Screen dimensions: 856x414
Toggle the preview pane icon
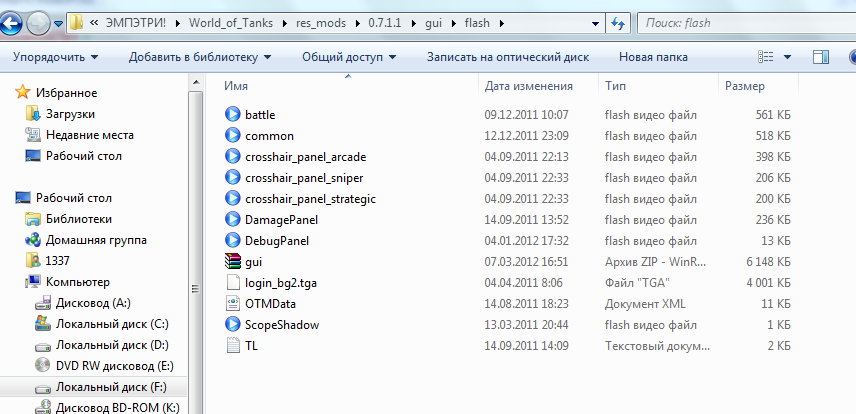click(821, 57)
